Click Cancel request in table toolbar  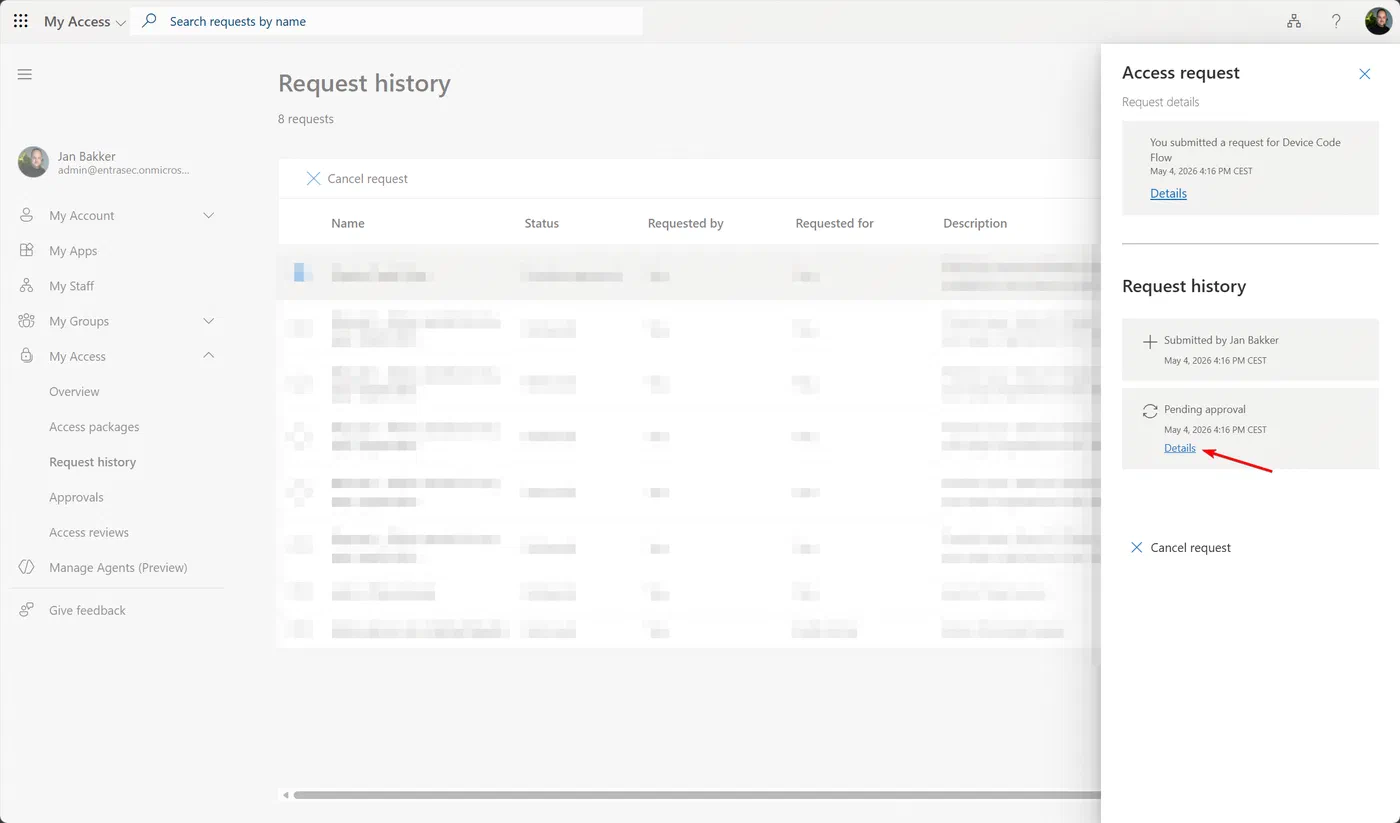357,178
